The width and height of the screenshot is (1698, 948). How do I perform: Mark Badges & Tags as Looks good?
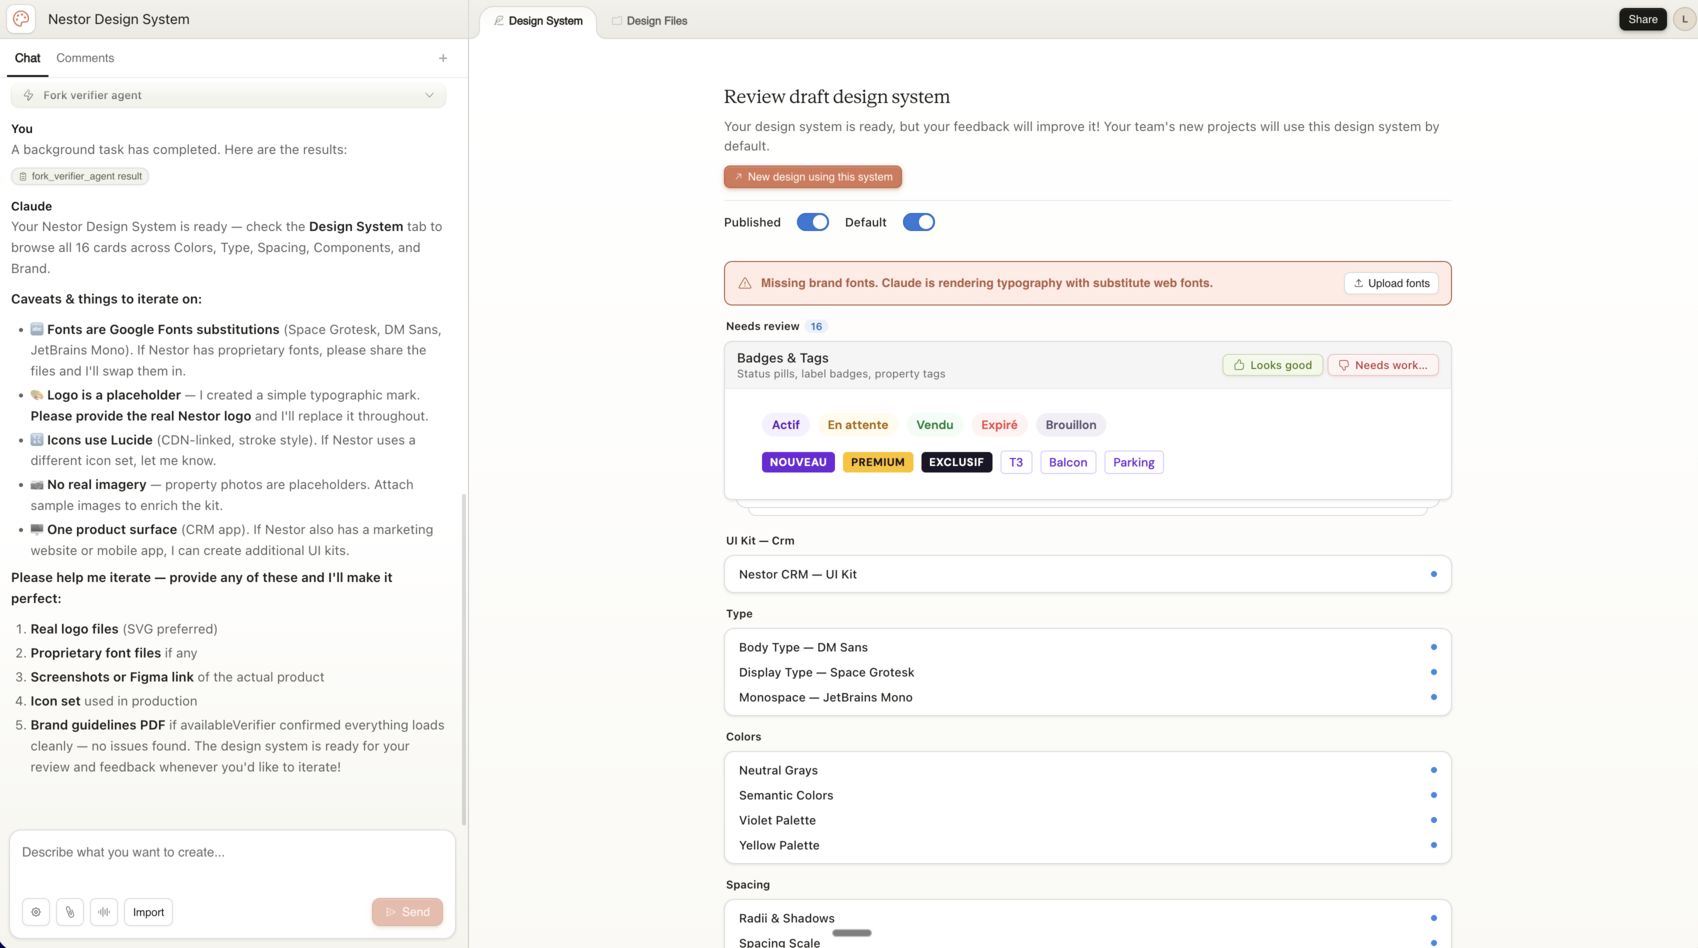pyautogui.click(x=1272, y=365)
